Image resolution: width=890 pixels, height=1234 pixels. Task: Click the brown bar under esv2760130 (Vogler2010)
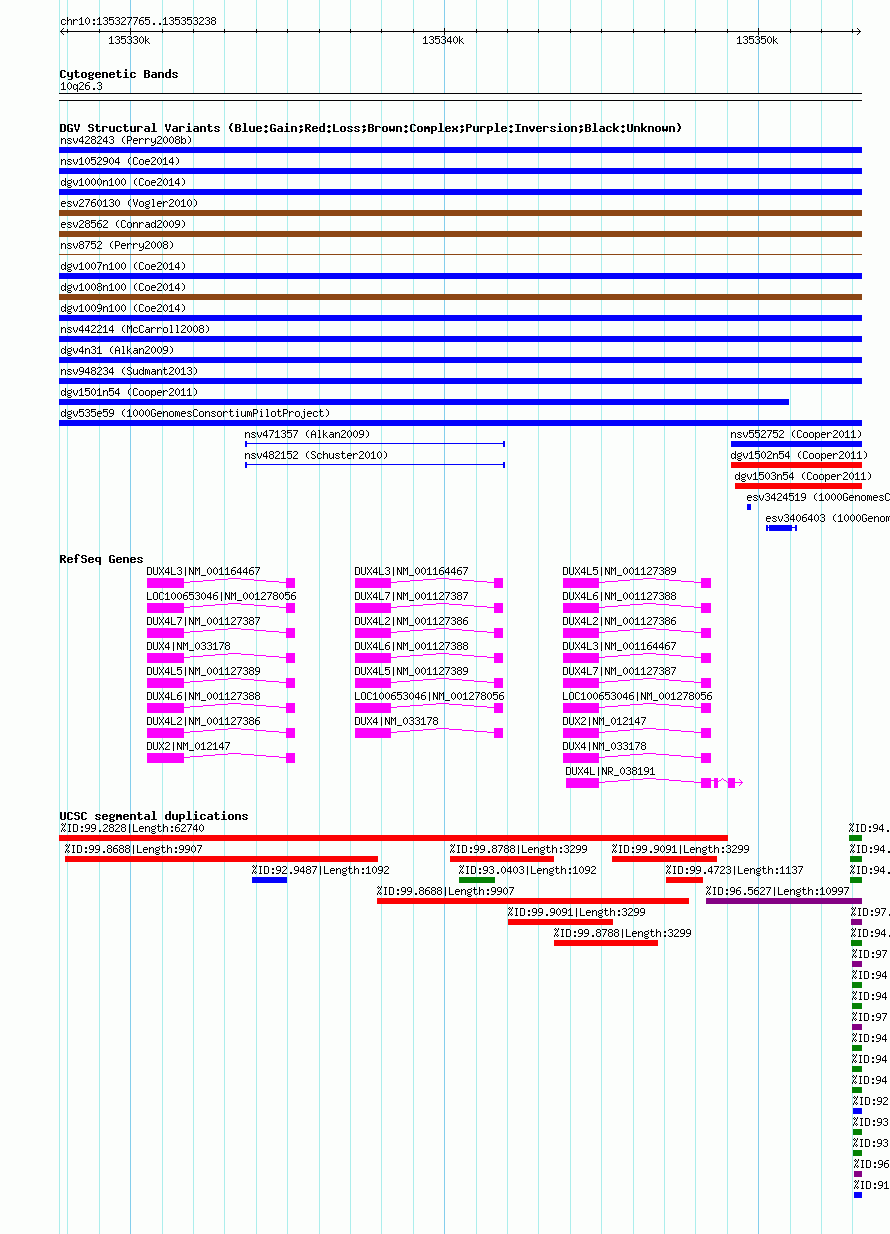(x=460, y=213)
